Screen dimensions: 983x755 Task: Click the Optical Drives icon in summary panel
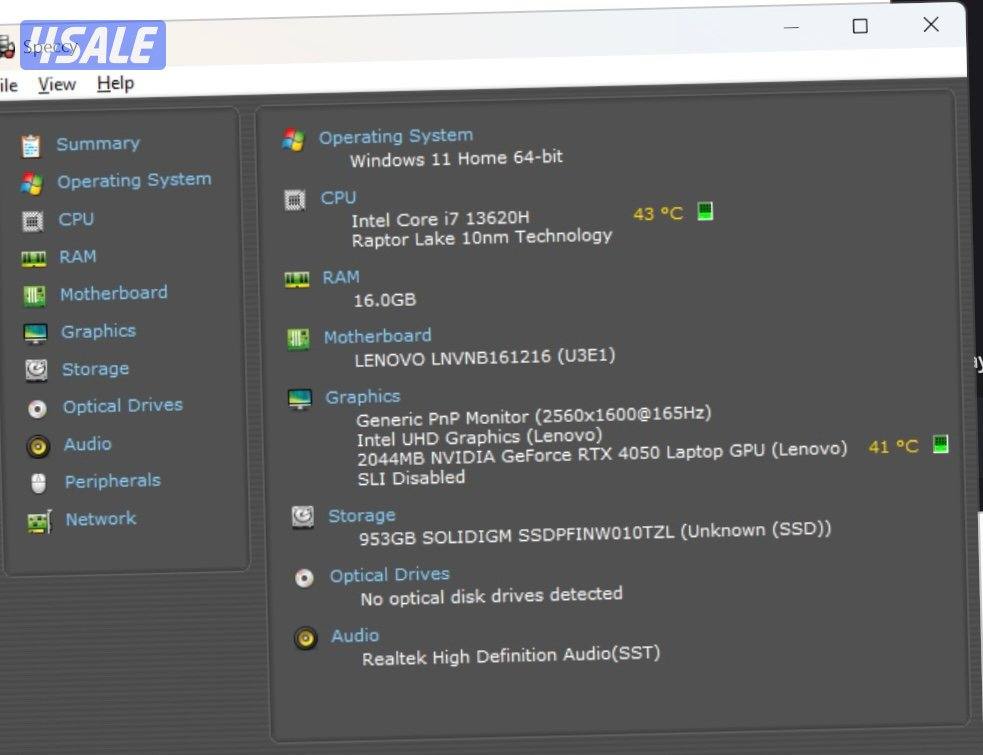click(304, 578)
